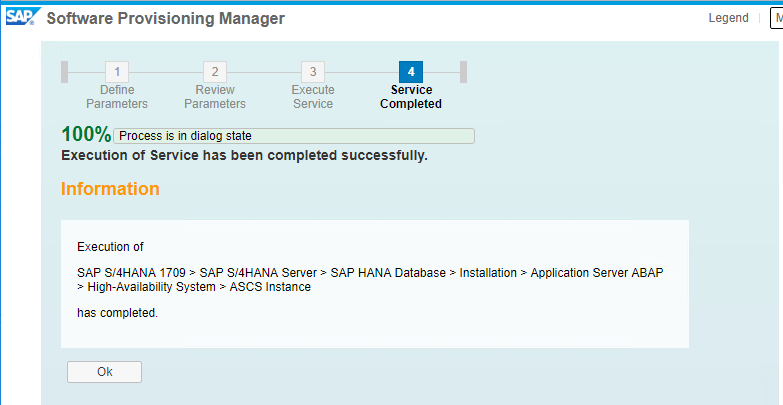The width and height of the screenshot is (783, 405).
Task: Click the 'Process is in dialog state' progress bar
Action: 294,136
